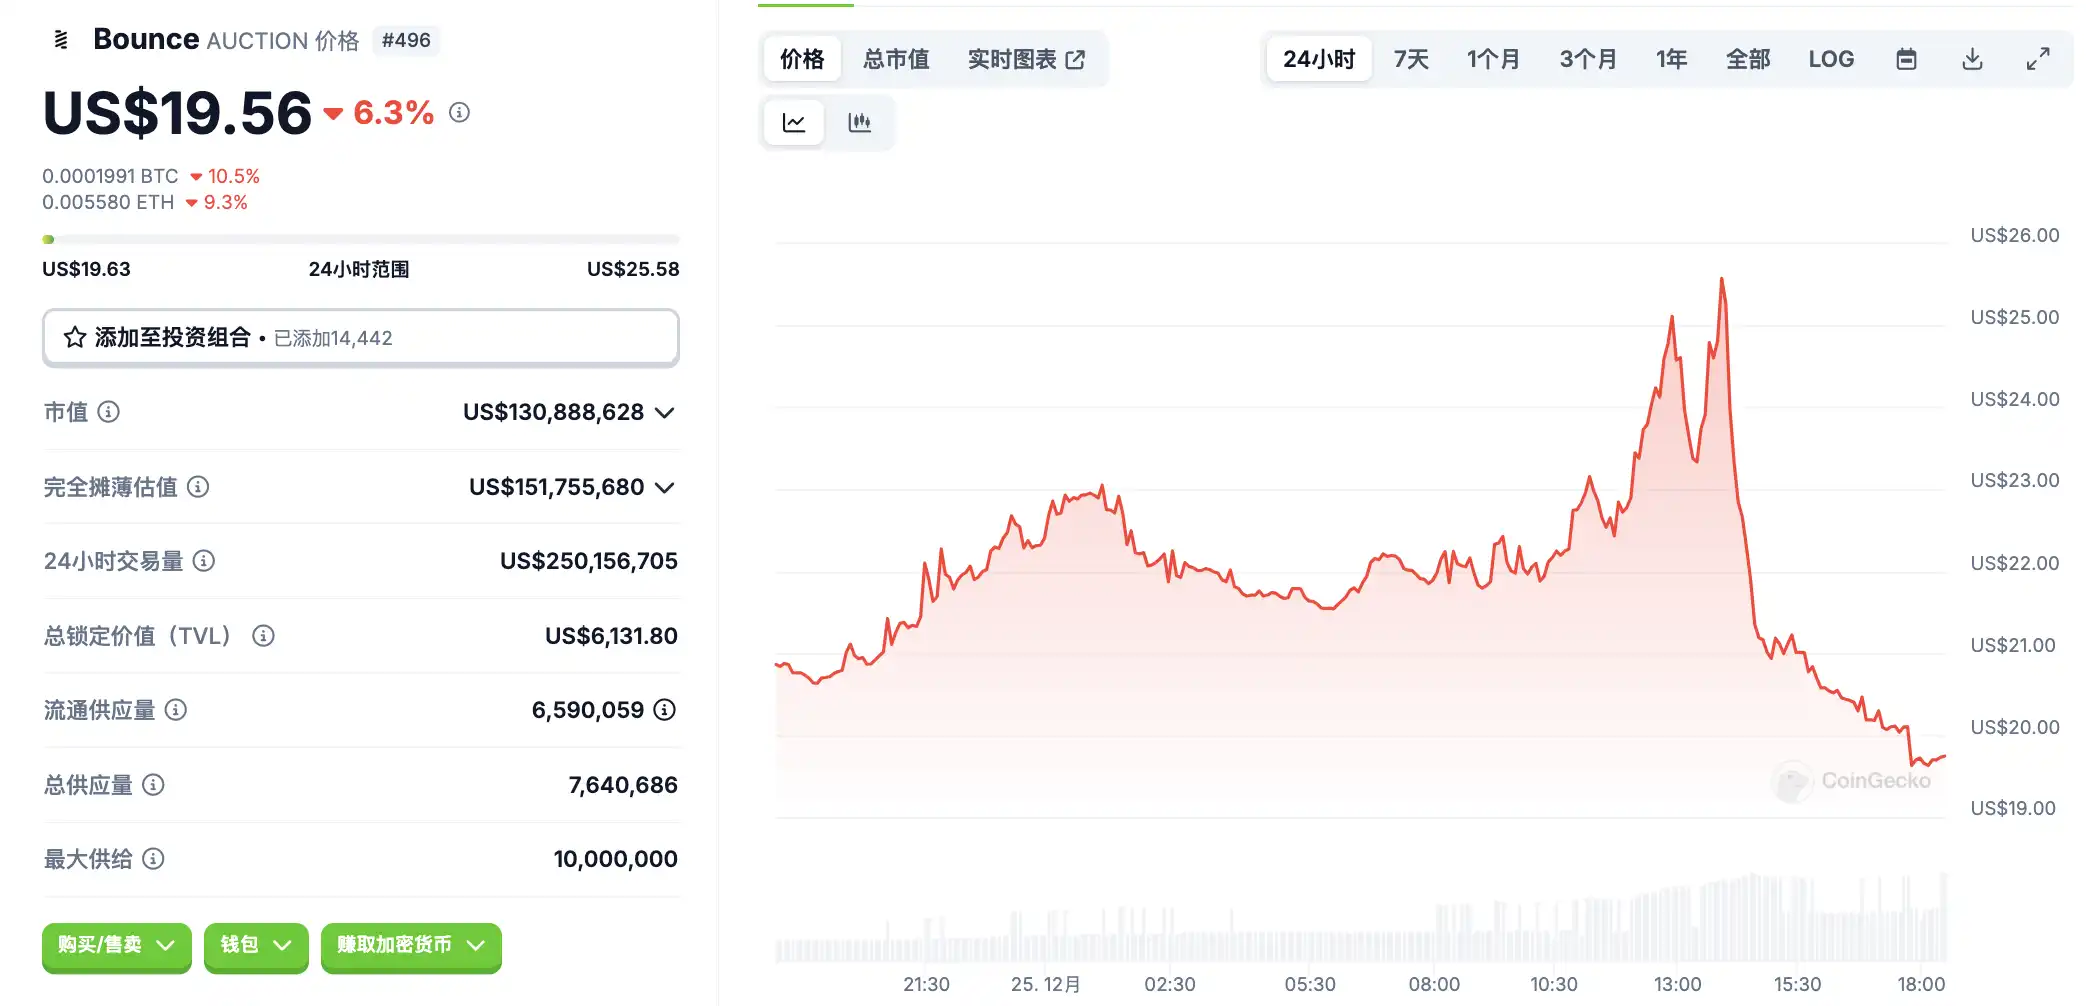Expand the US$130,888,628 market cap details

tap(665, 412)
